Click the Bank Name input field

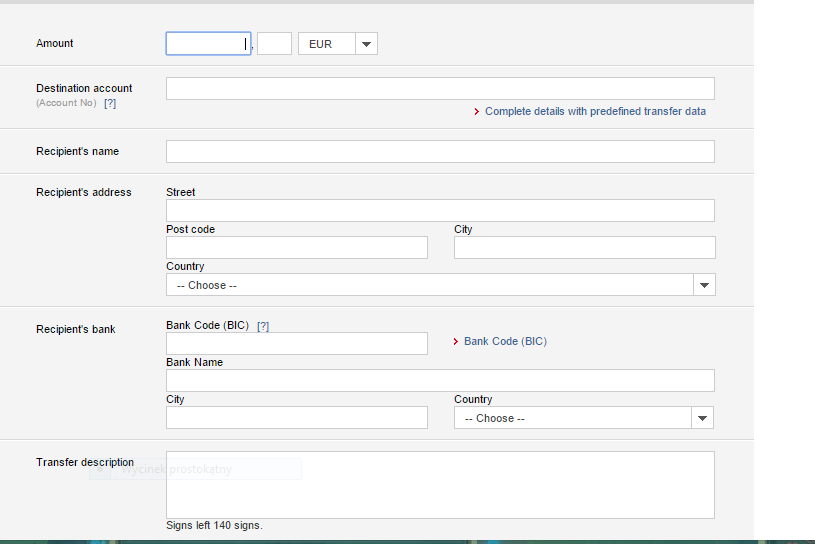(440, 380)
